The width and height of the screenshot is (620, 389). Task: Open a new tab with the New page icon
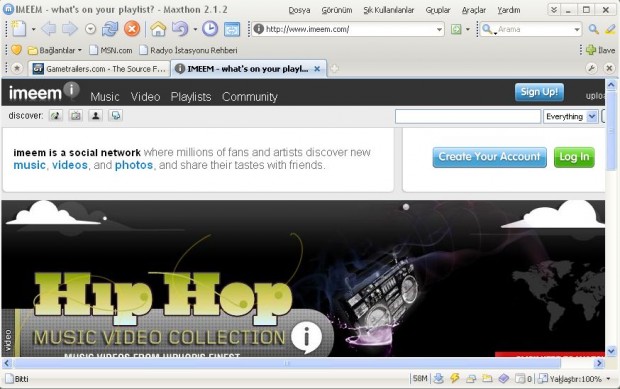tap(19, 29)
